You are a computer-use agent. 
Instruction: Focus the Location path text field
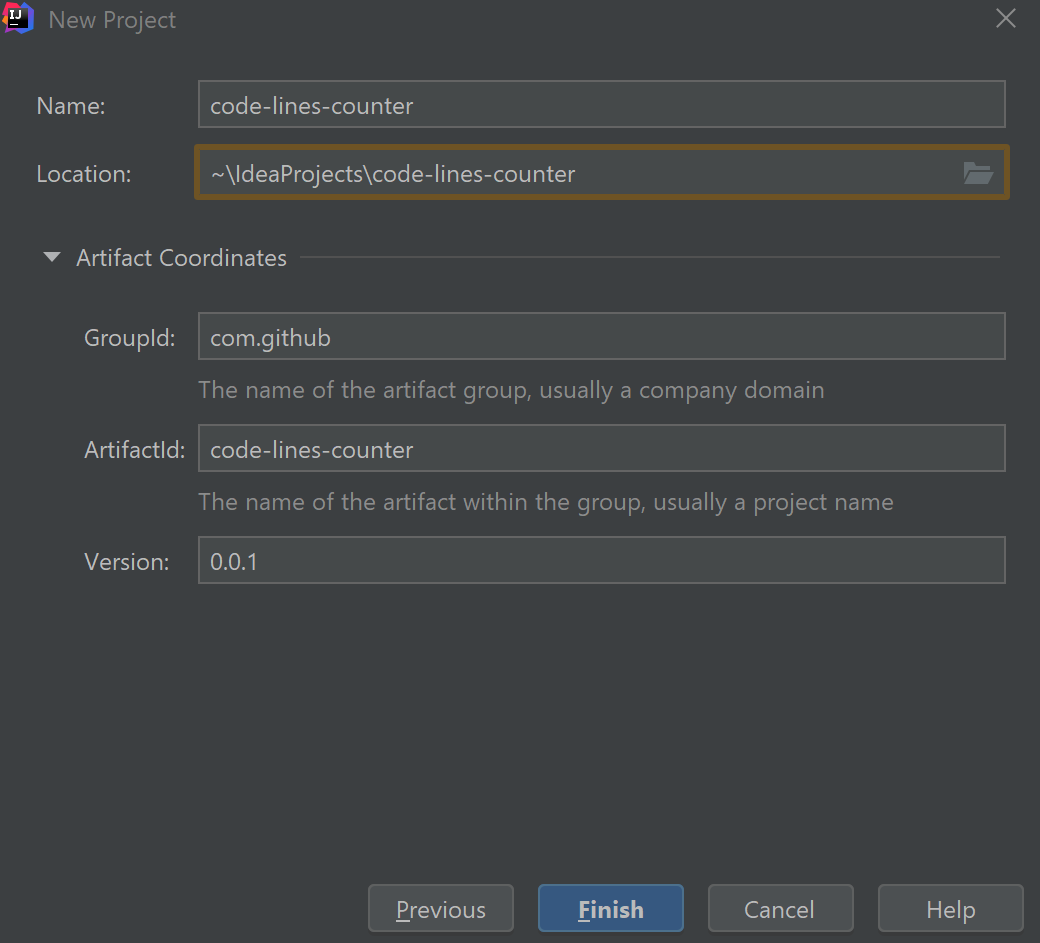(580, 173)
